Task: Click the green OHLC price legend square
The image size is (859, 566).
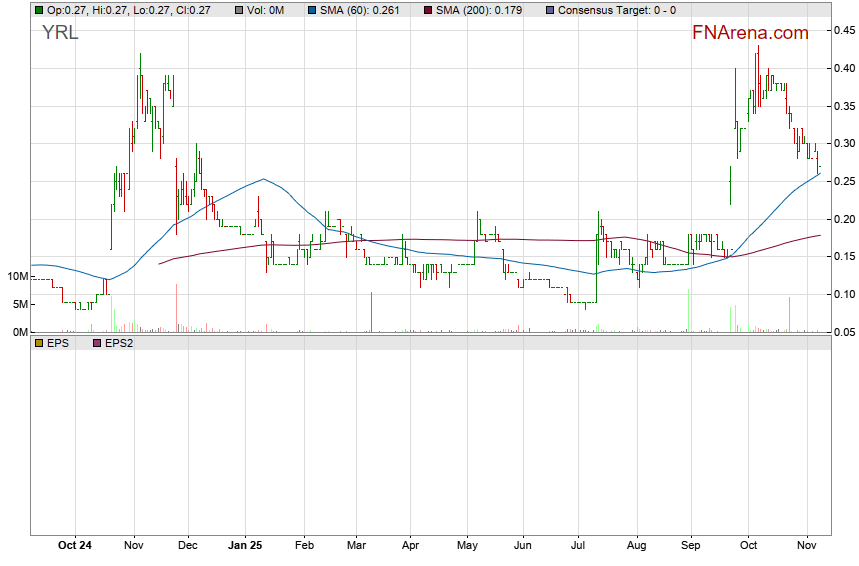Action: point(39,10)
